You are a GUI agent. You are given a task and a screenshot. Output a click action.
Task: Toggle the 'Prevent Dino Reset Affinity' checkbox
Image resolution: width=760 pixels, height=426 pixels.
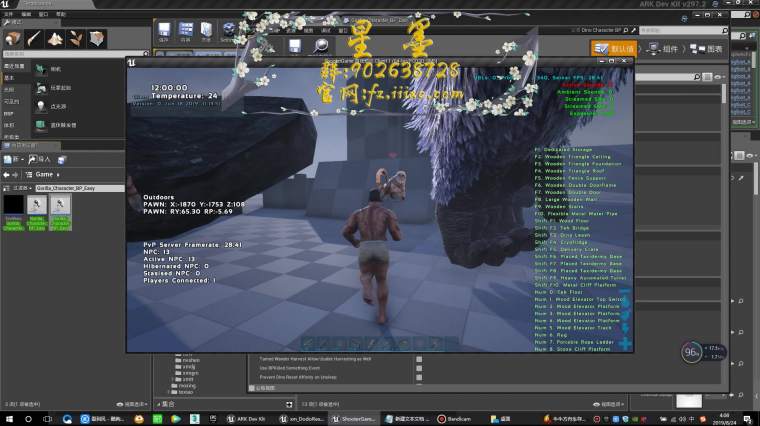click(x=419, y=377)
